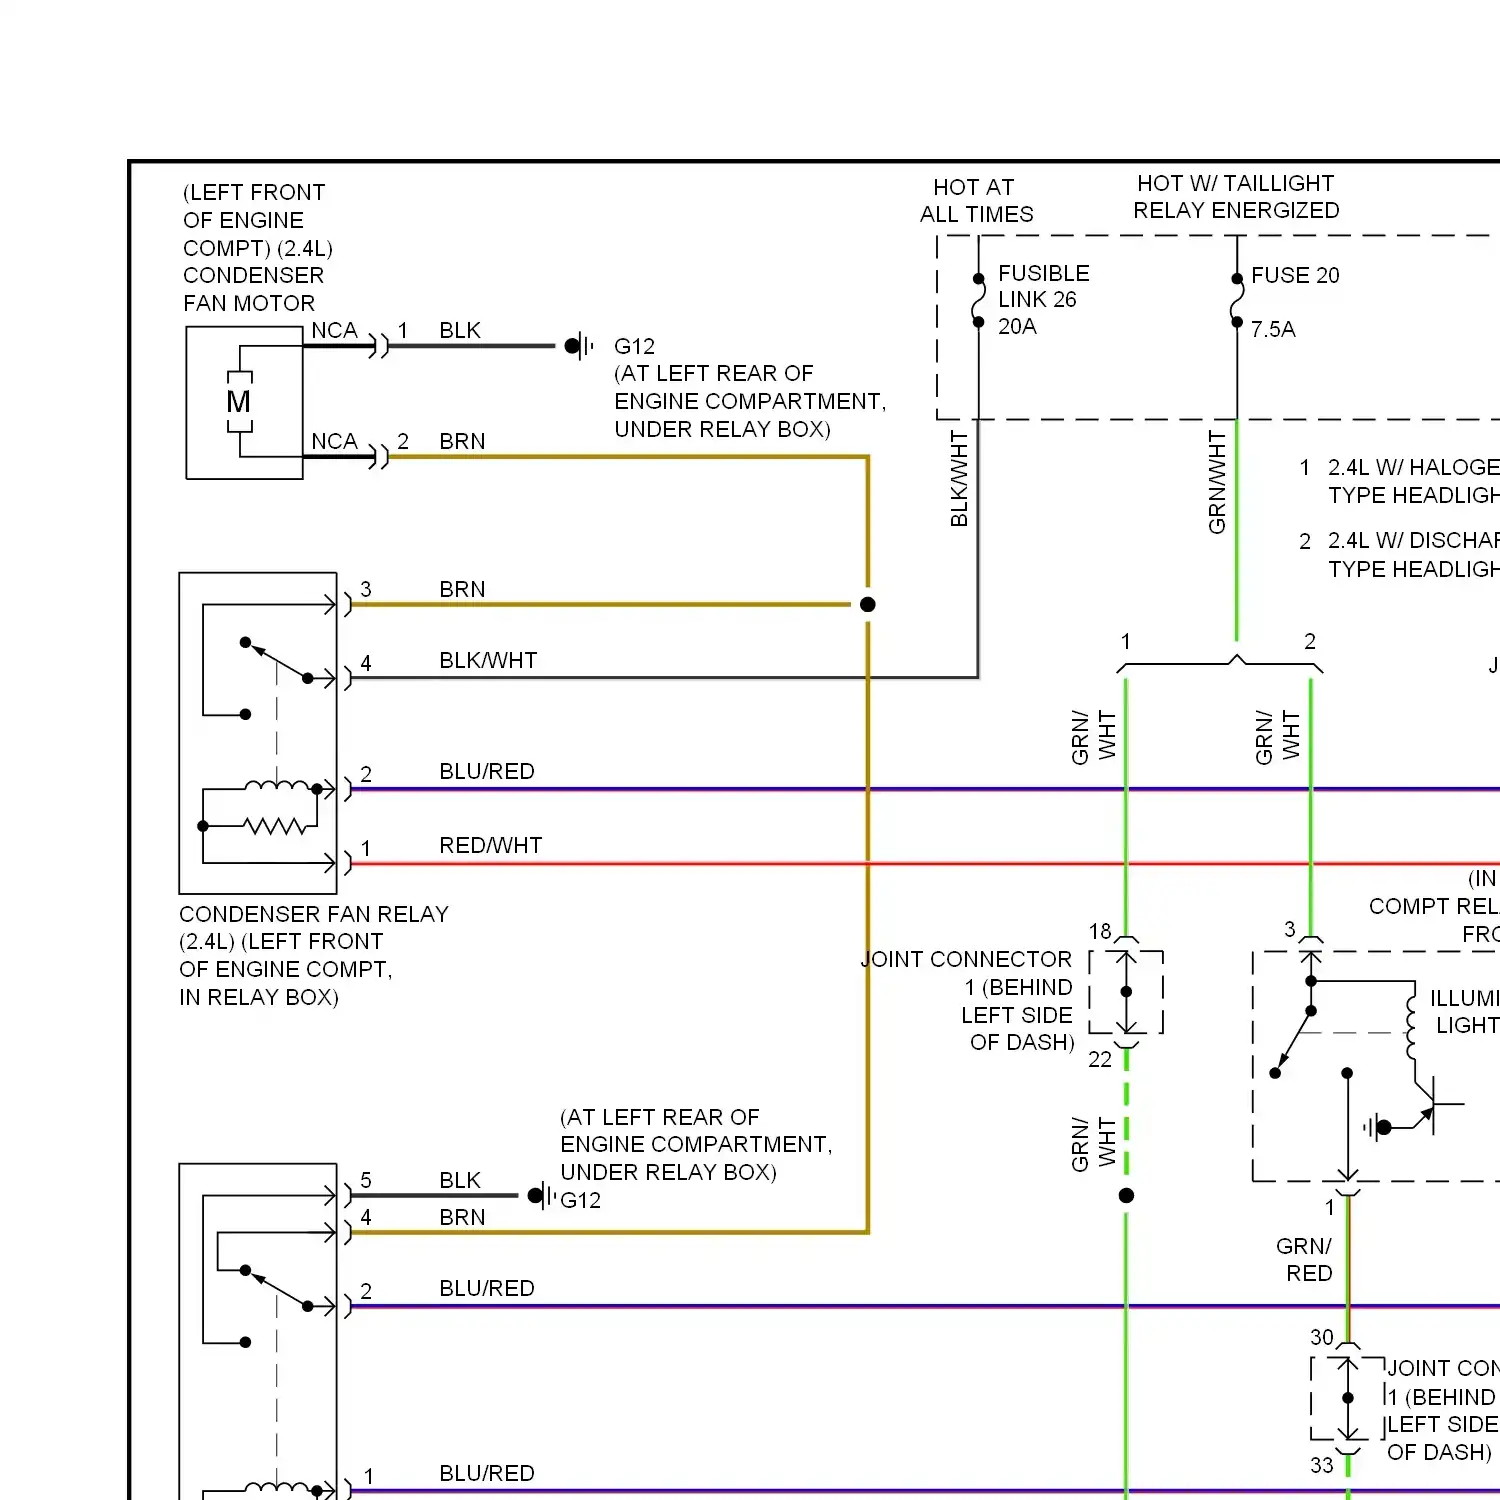Image resolution: width=1500 pixels, height=1500 pixels.
Task: Select the BRN wire splice junction dot
Action: pyautogui.click(x=868, y=604)
